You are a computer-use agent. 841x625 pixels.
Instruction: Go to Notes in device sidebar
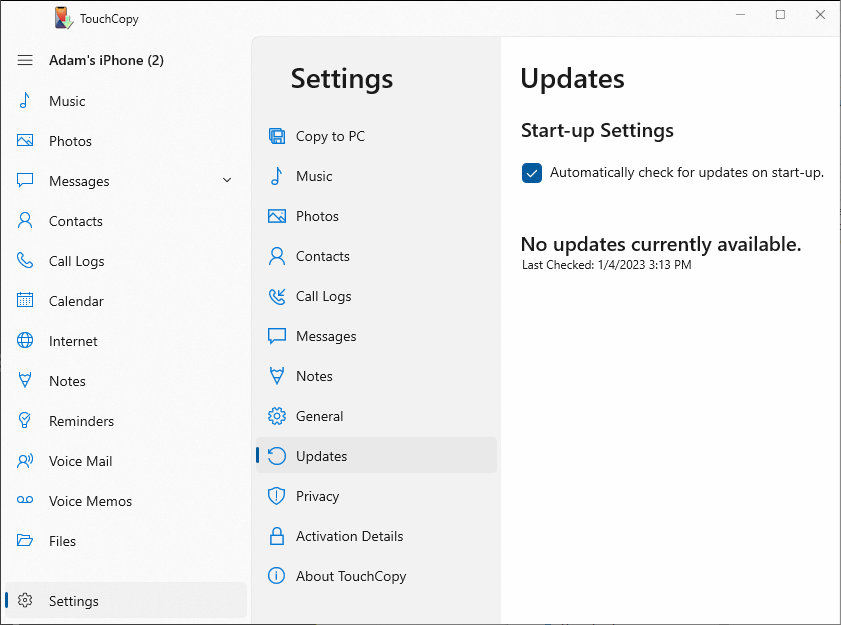pos(126,380)
